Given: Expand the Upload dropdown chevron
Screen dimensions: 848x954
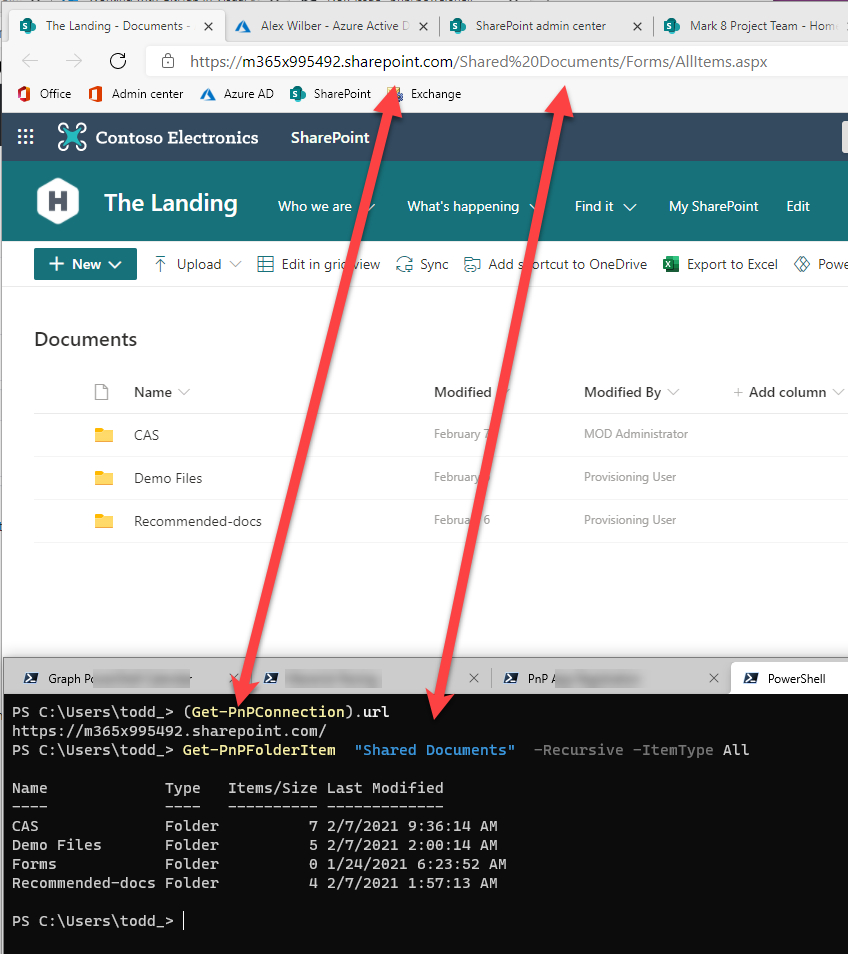Looking at the screenshot, I should tap(235, 264).
